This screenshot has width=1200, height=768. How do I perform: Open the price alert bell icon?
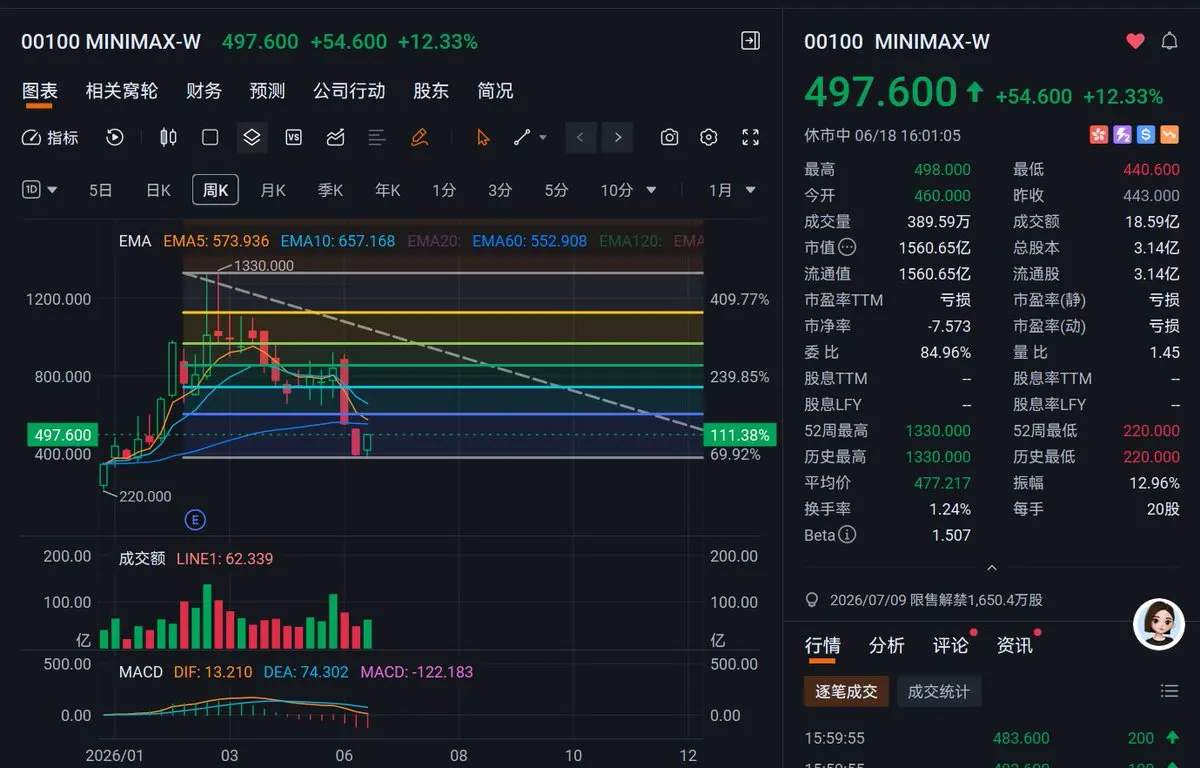tap(1169, 41)
